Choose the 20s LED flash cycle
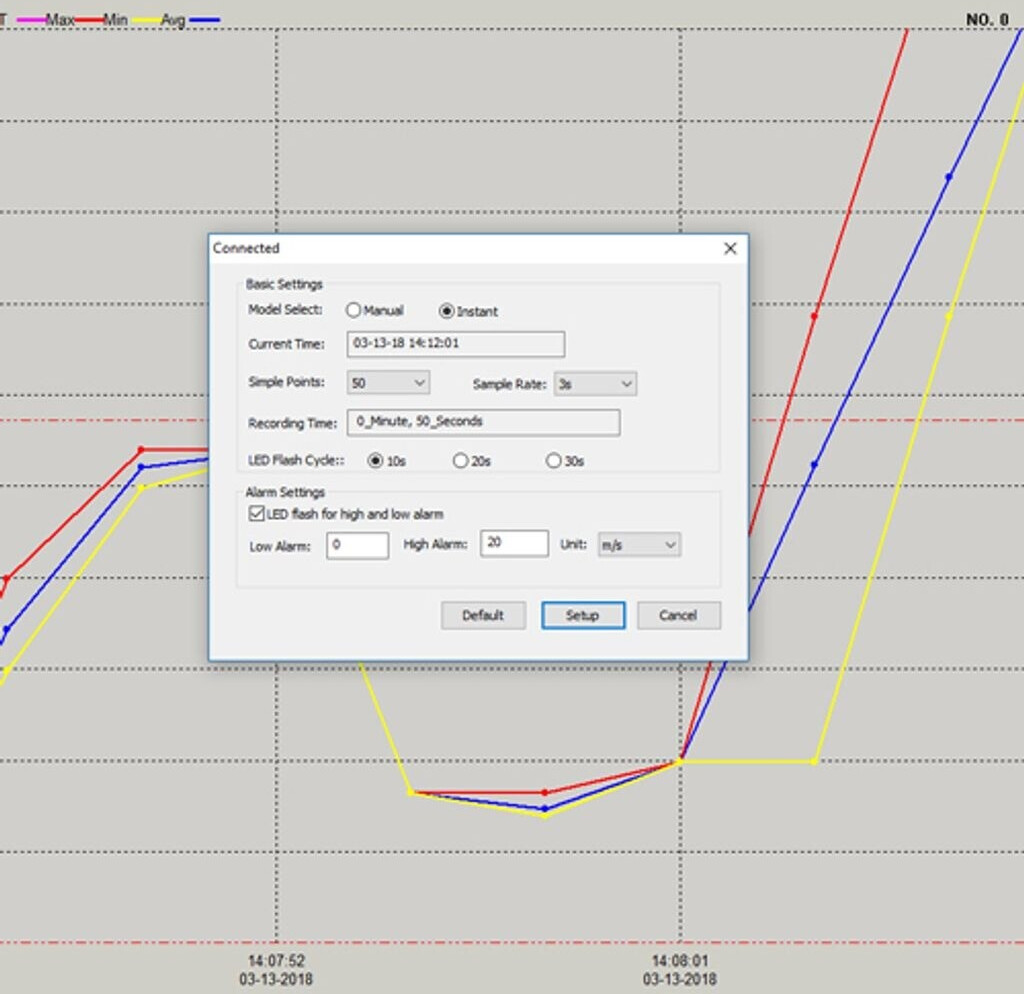This screenshot has height=994, width=1024. tap(460, 461)
